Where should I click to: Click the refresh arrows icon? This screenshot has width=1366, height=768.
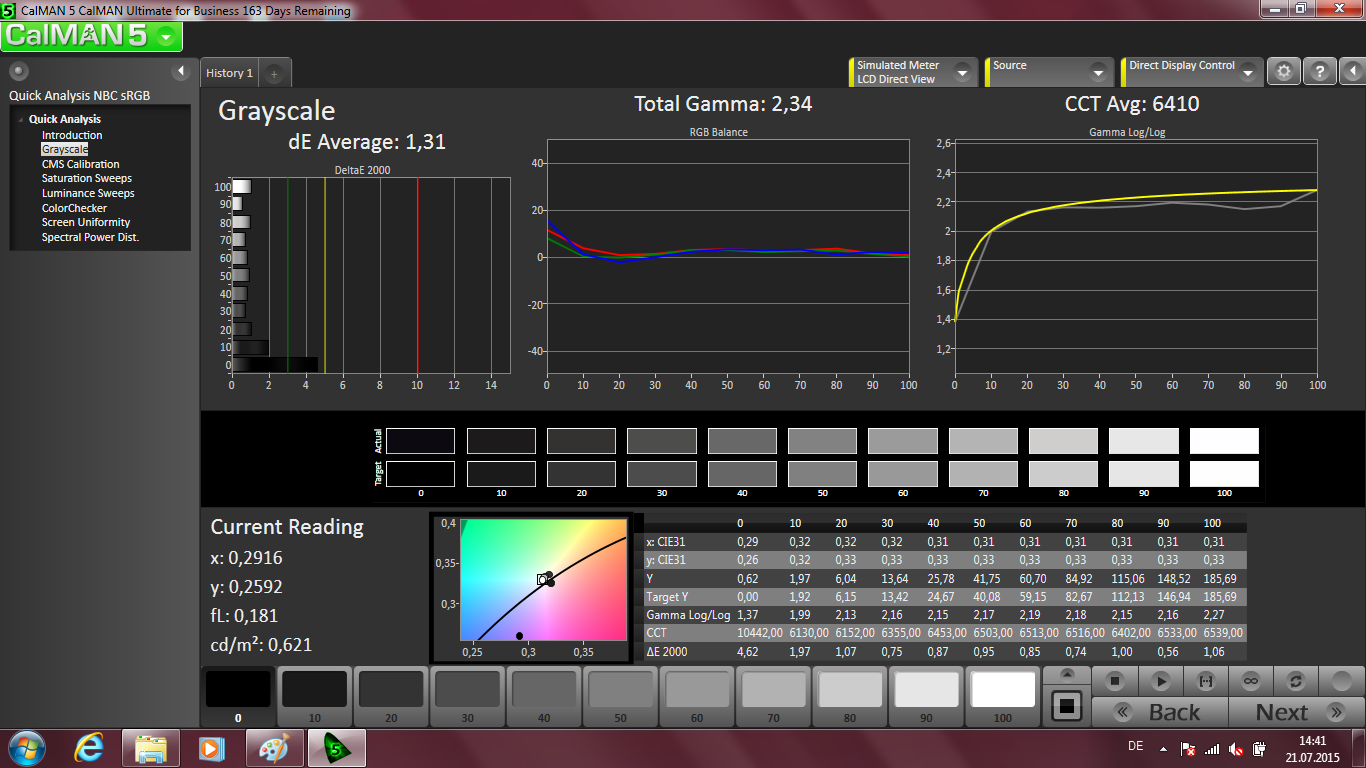point(1295,681)
